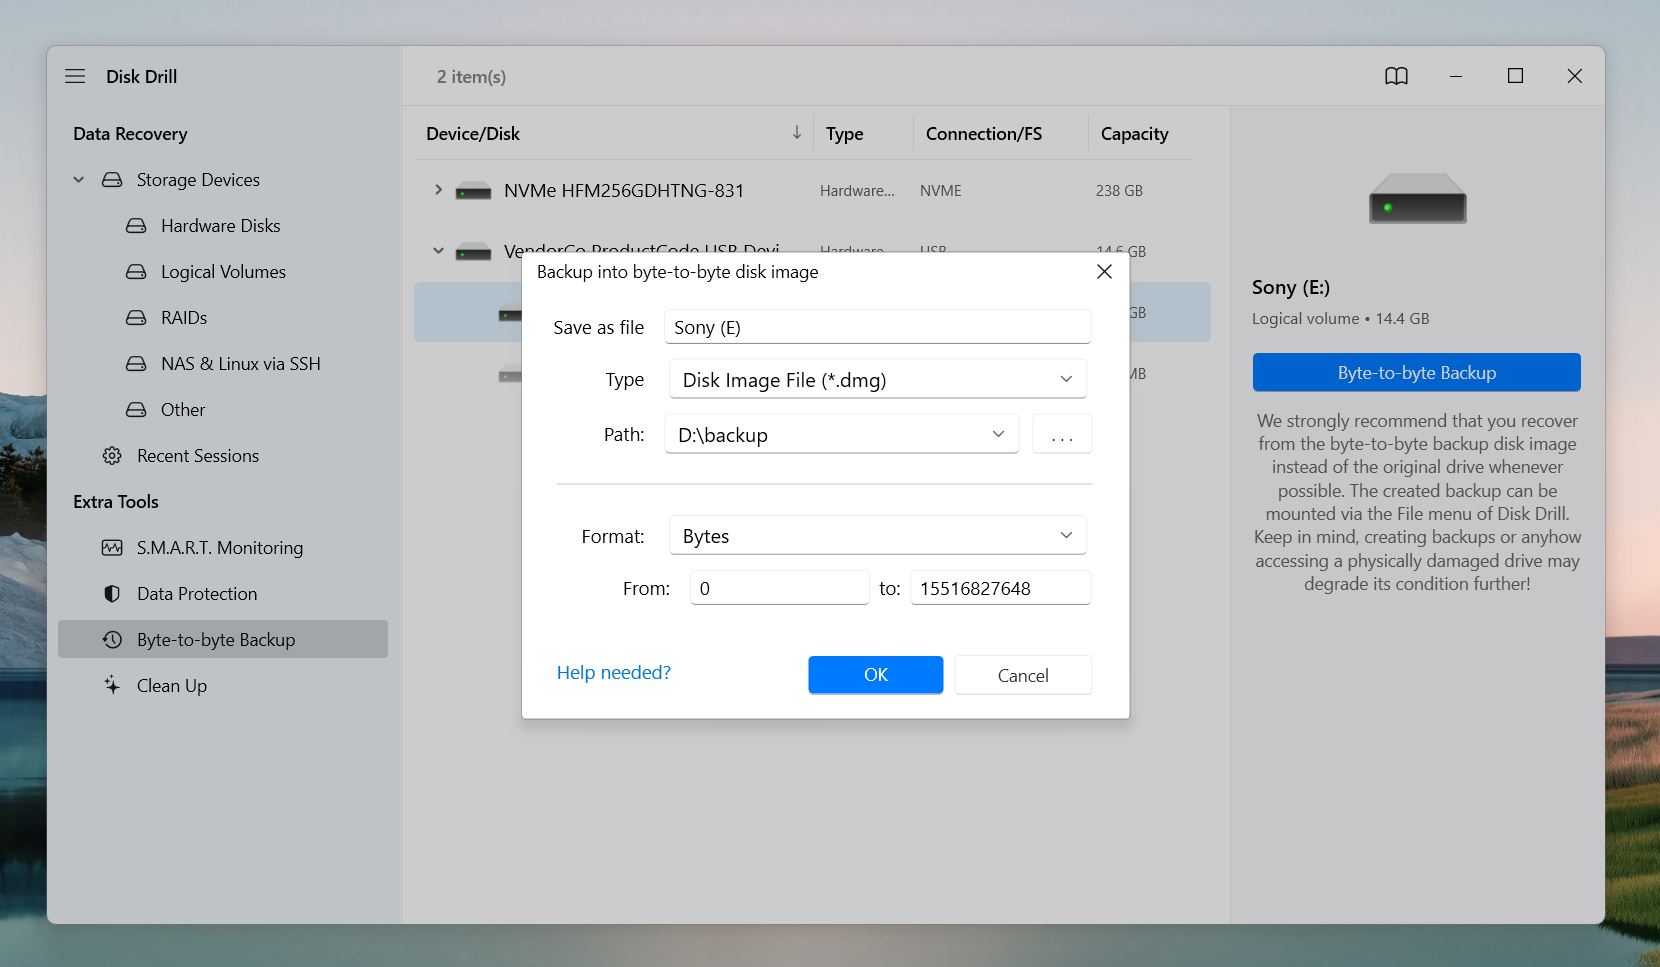Click the Storage Devices drive icon

[x=112, y=180]
